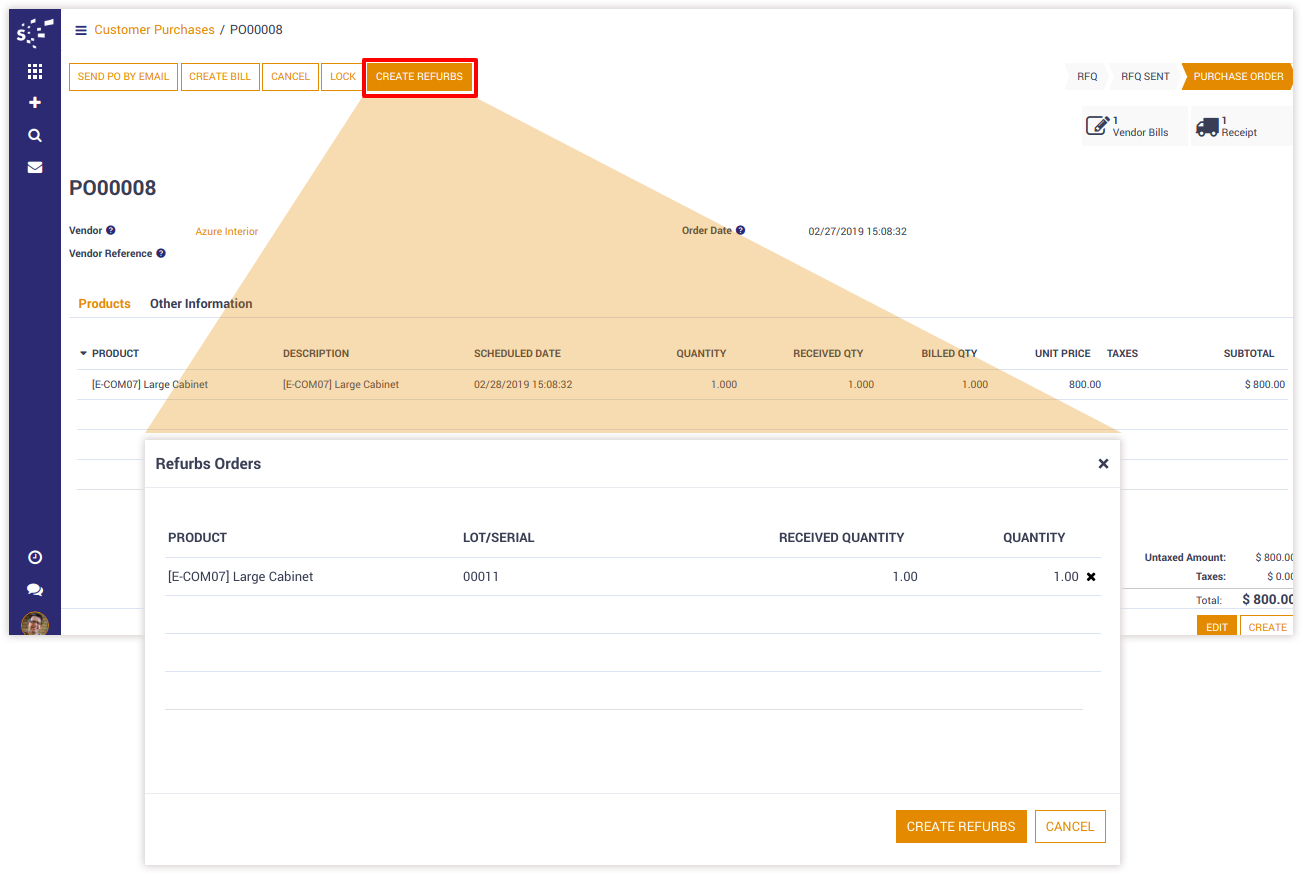Screen dimensions: 1302x874
Task: Click the clock activity icon
Action: [x=35, y=557]
